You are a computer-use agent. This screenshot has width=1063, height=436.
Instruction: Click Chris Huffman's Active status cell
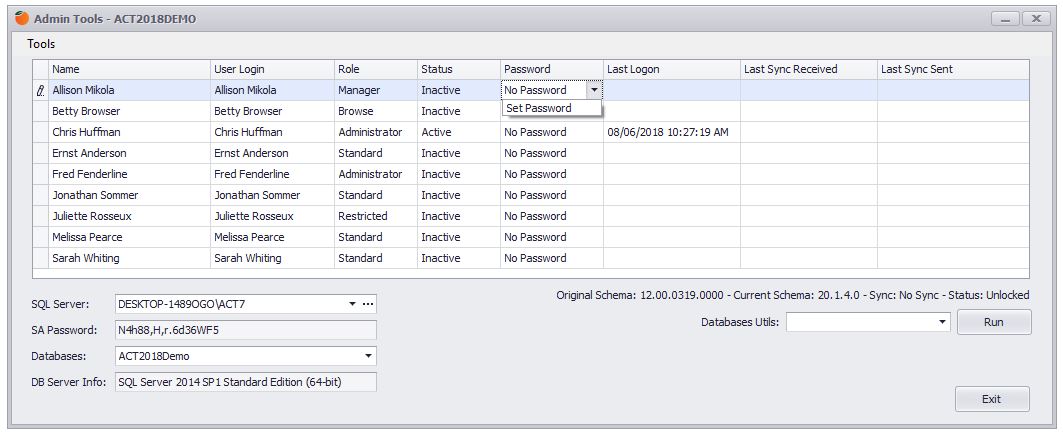(459, 132)
